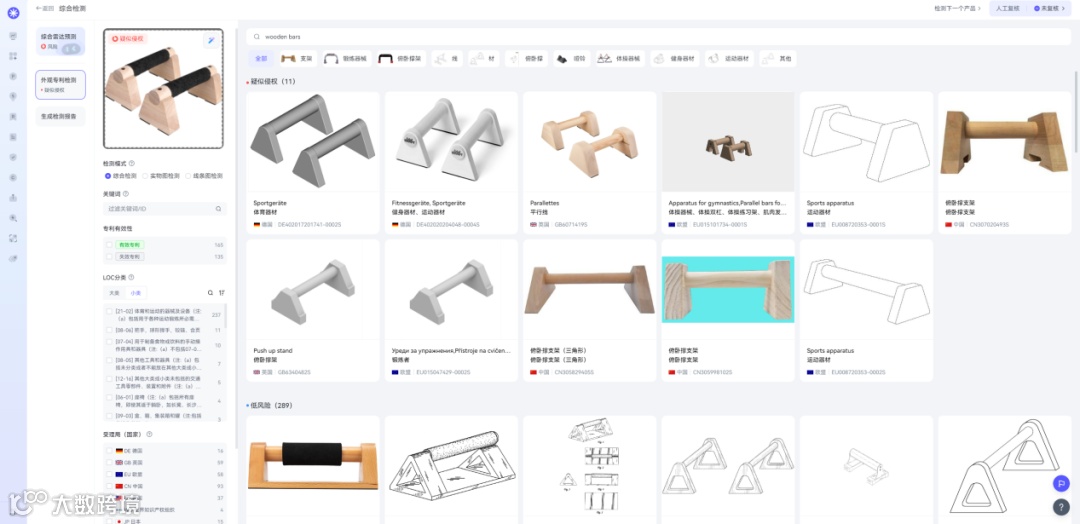Screen dimensions: 1080x524
Task: Click the search bar magnifier icon
Action: (x=257, y=36)
